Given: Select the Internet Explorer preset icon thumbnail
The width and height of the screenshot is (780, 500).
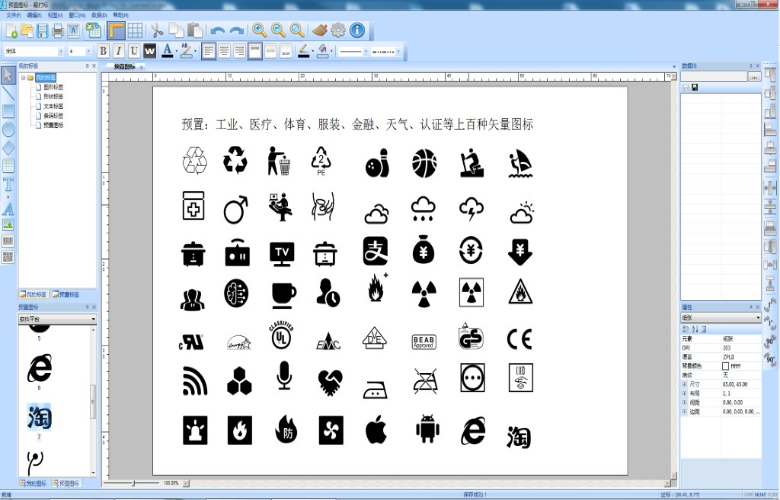Looking at the screenshot, I should click(x=39, y=368).
